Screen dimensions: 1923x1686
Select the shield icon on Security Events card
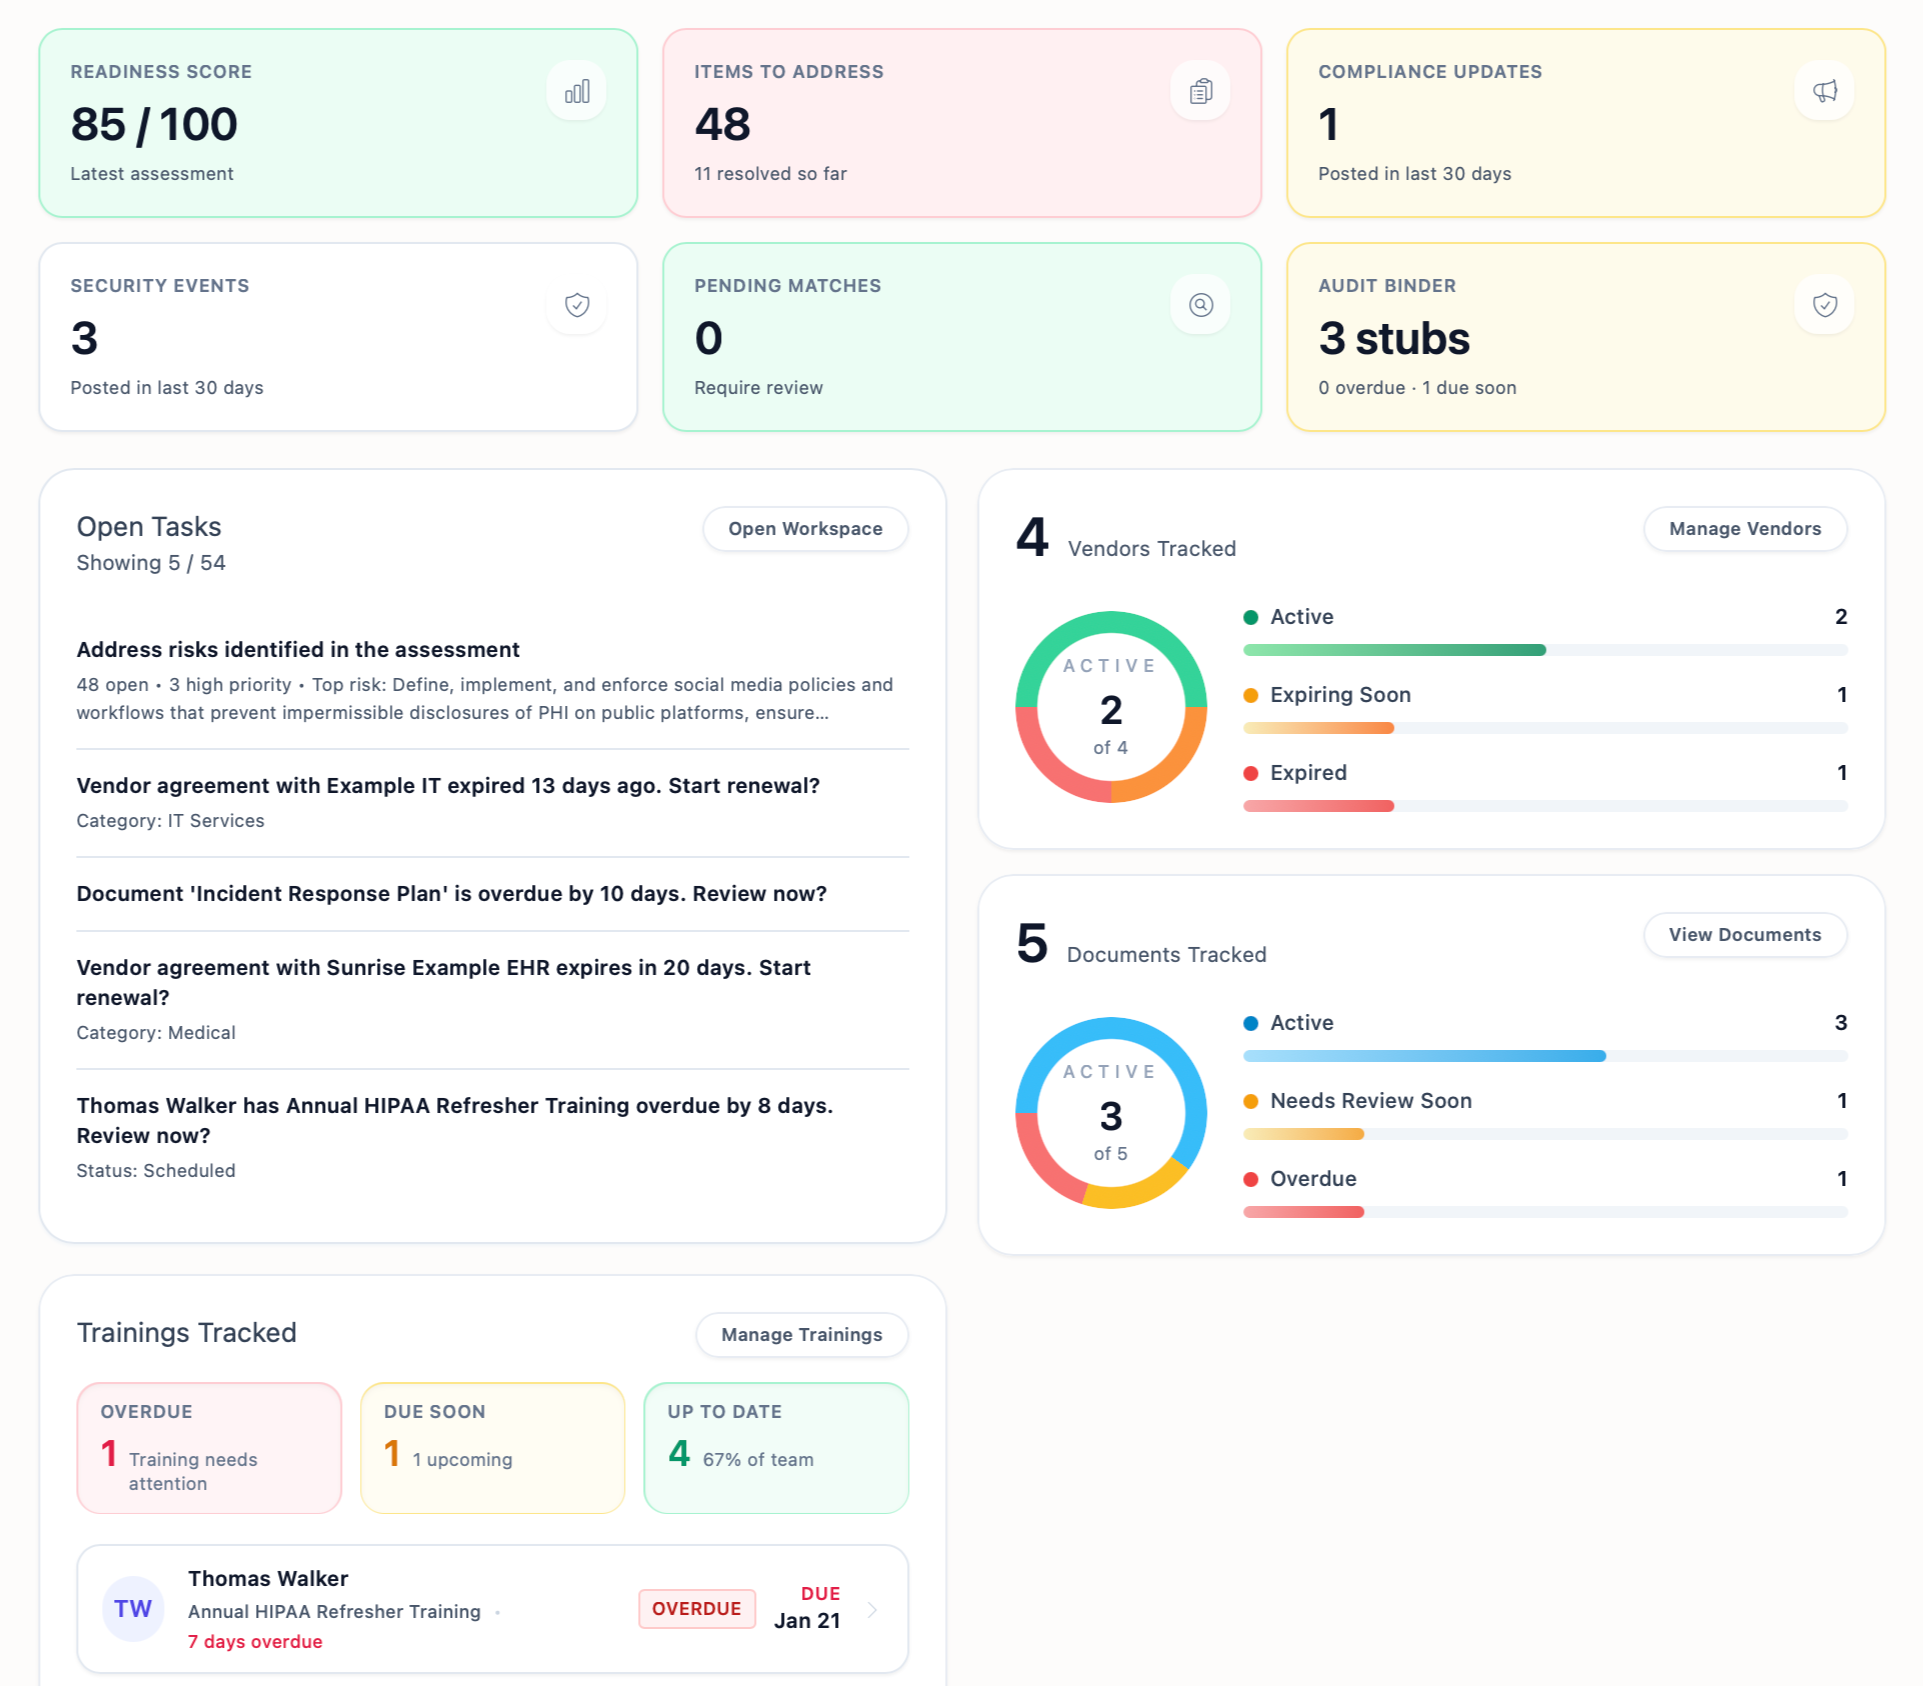click(x=577, y=305)
